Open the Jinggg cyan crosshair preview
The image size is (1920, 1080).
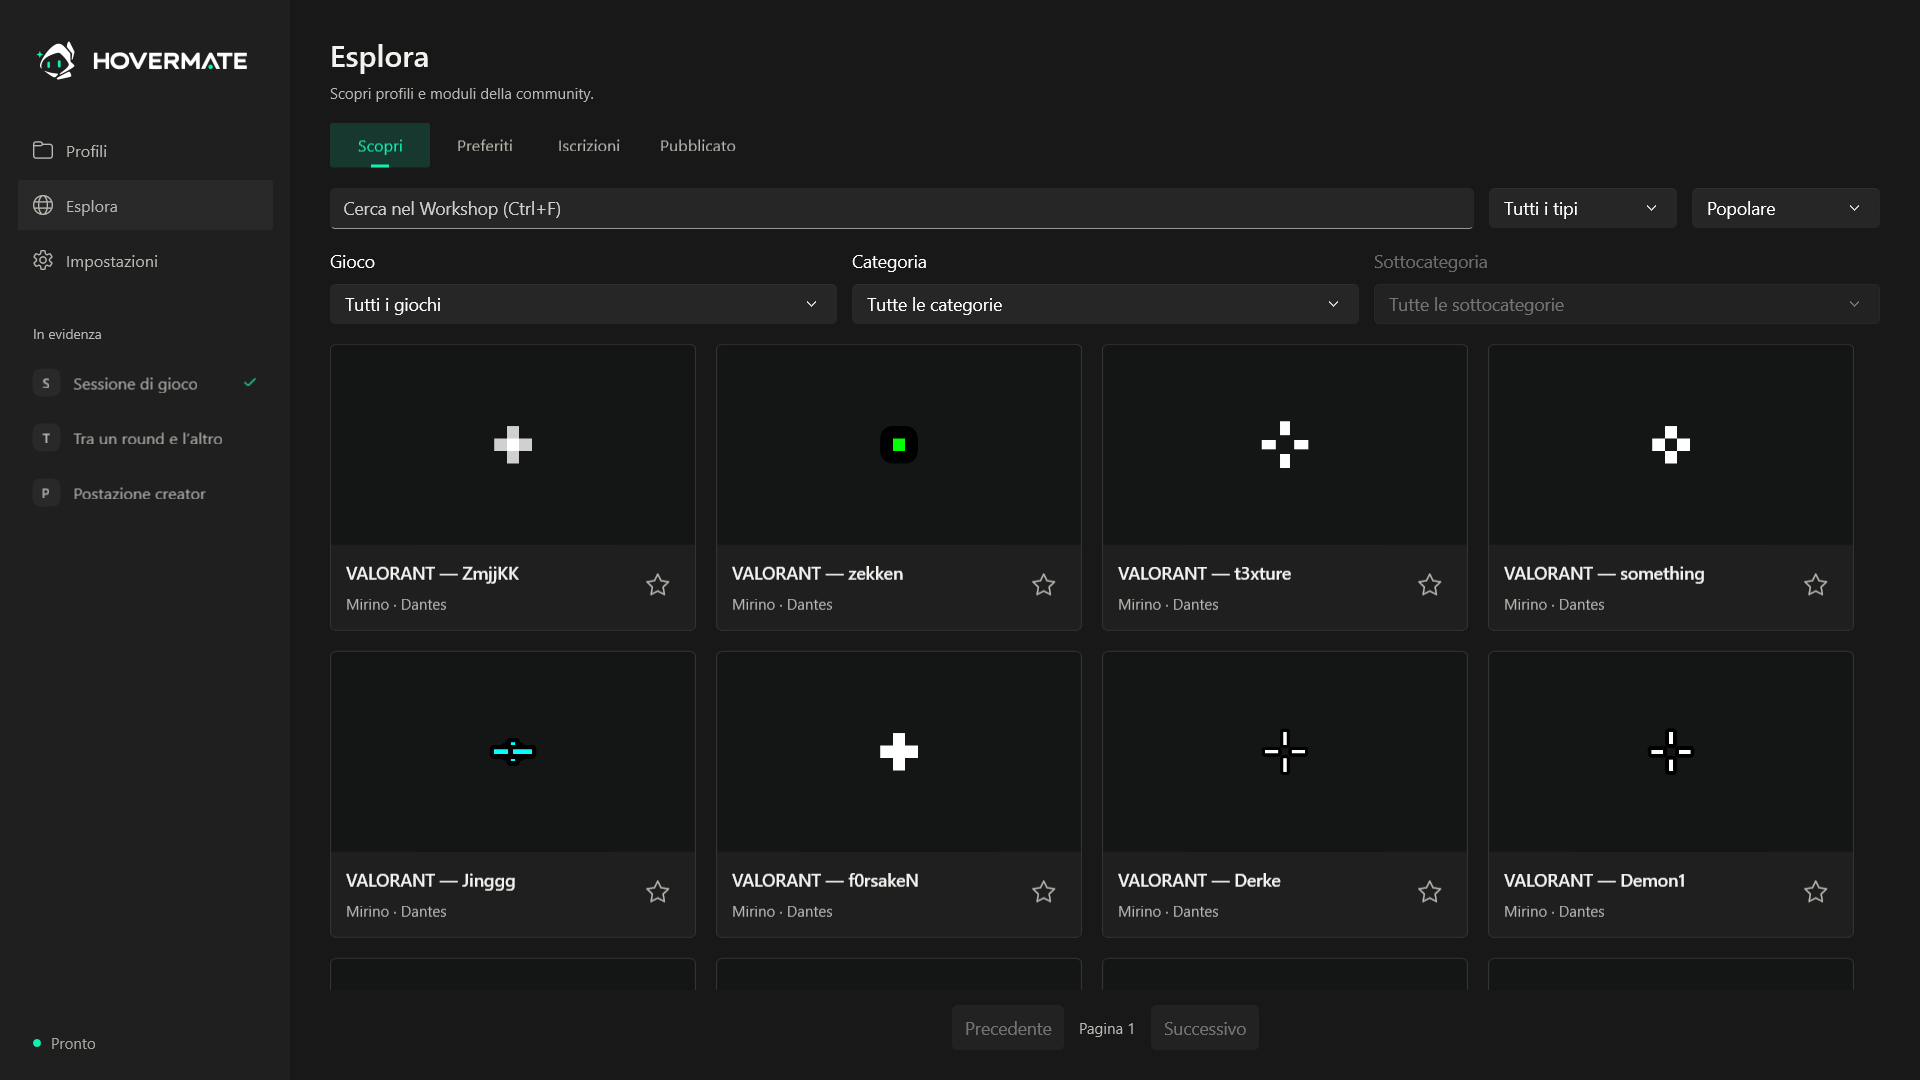(513, 752)
